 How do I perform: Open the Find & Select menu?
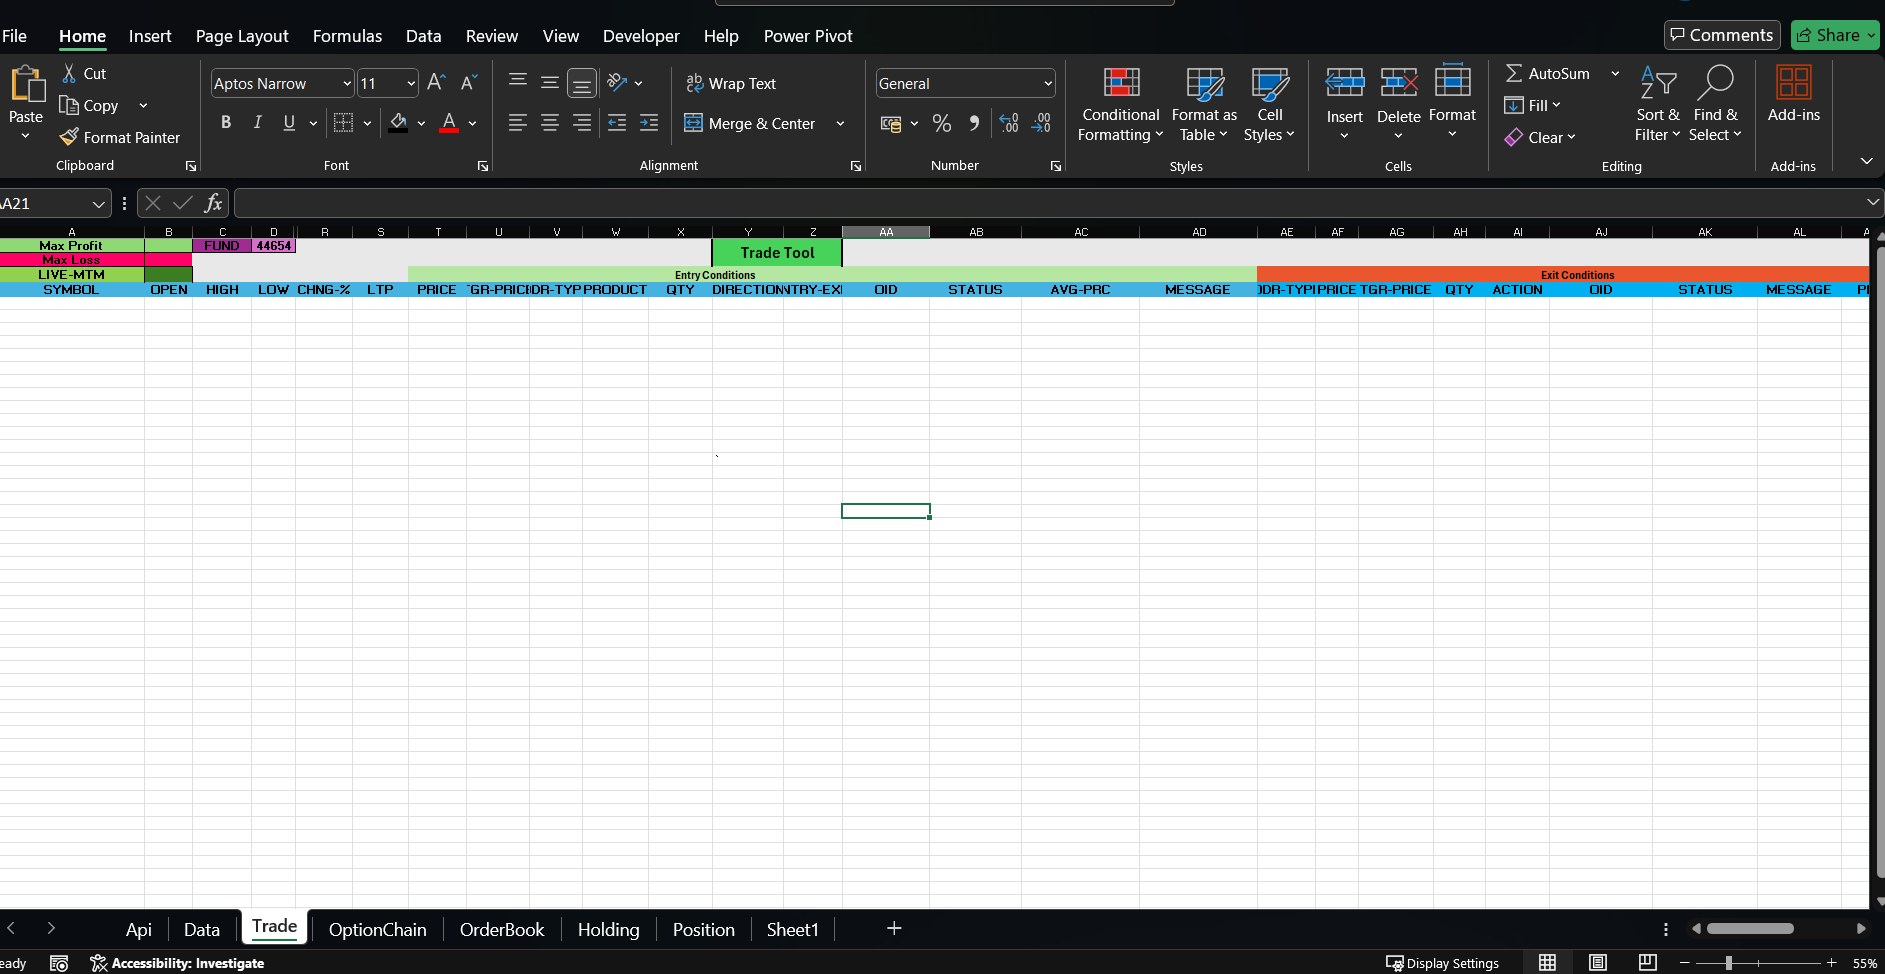(x=1716, y=104)
